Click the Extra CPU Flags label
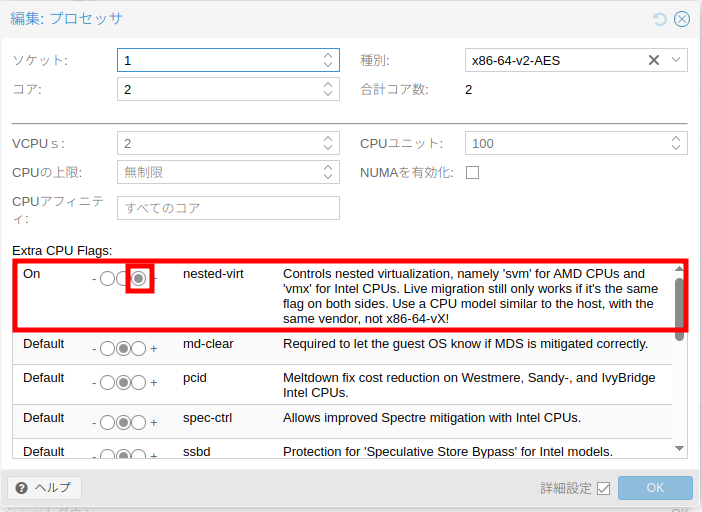Image resolution: width=702 pixels, height=512 pixels. (62, 251)
